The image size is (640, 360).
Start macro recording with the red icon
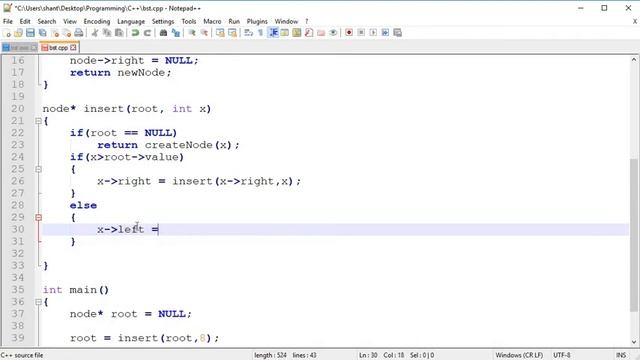[x=349, y=33]
